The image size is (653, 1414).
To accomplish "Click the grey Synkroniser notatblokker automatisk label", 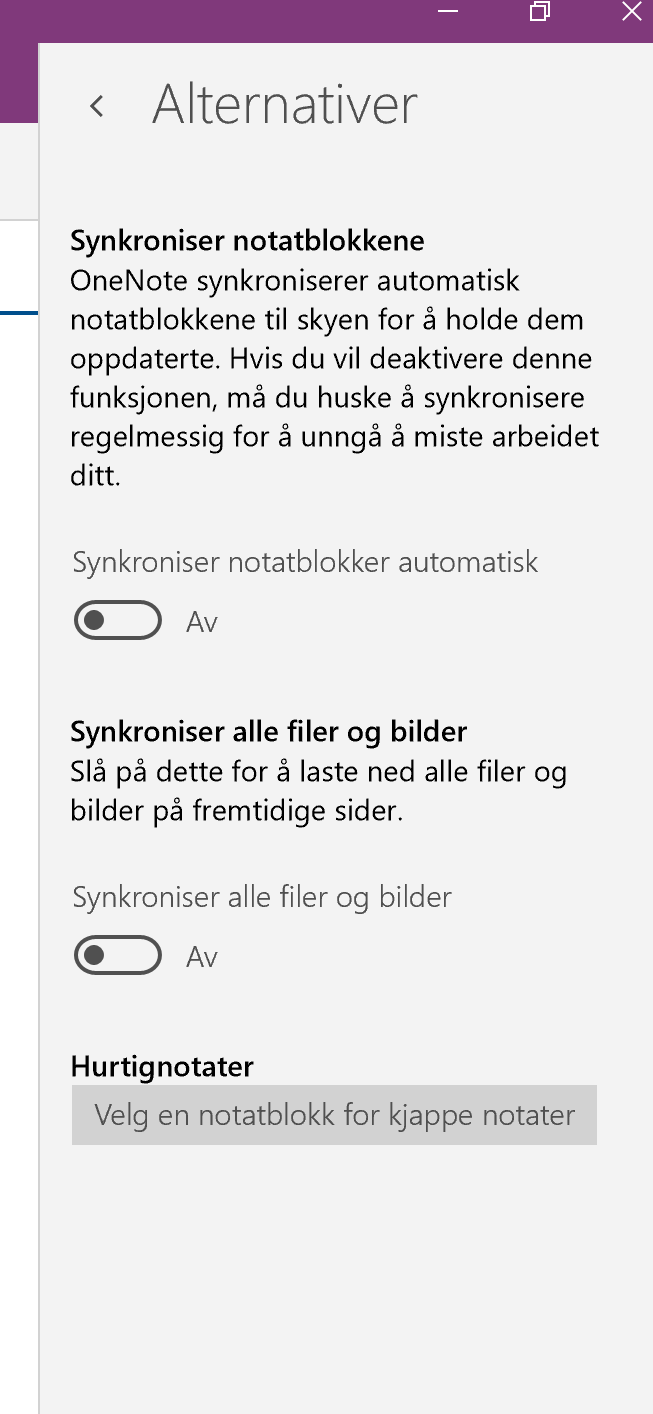I will [306, 562].
